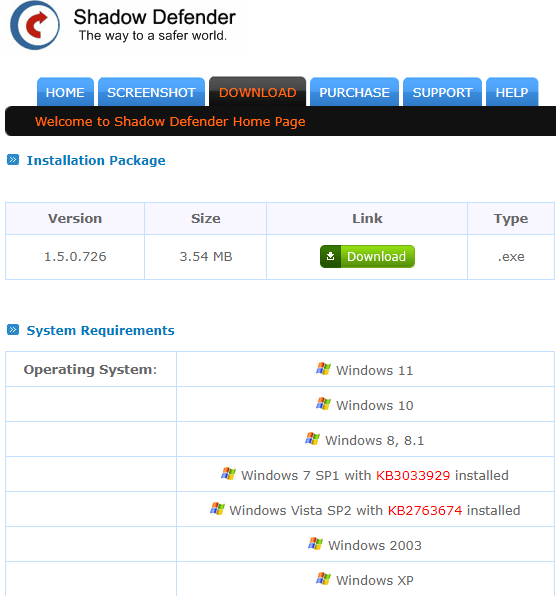Screen dimensions: 556x596
Task: Click the download arrow icon on the green button
Action: pos(331,257)
